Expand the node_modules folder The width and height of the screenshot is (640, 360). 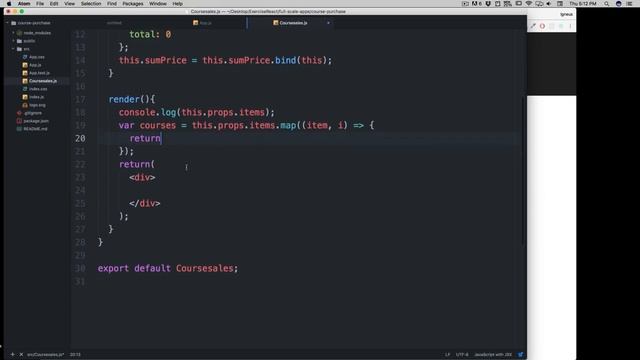point(13,33)
